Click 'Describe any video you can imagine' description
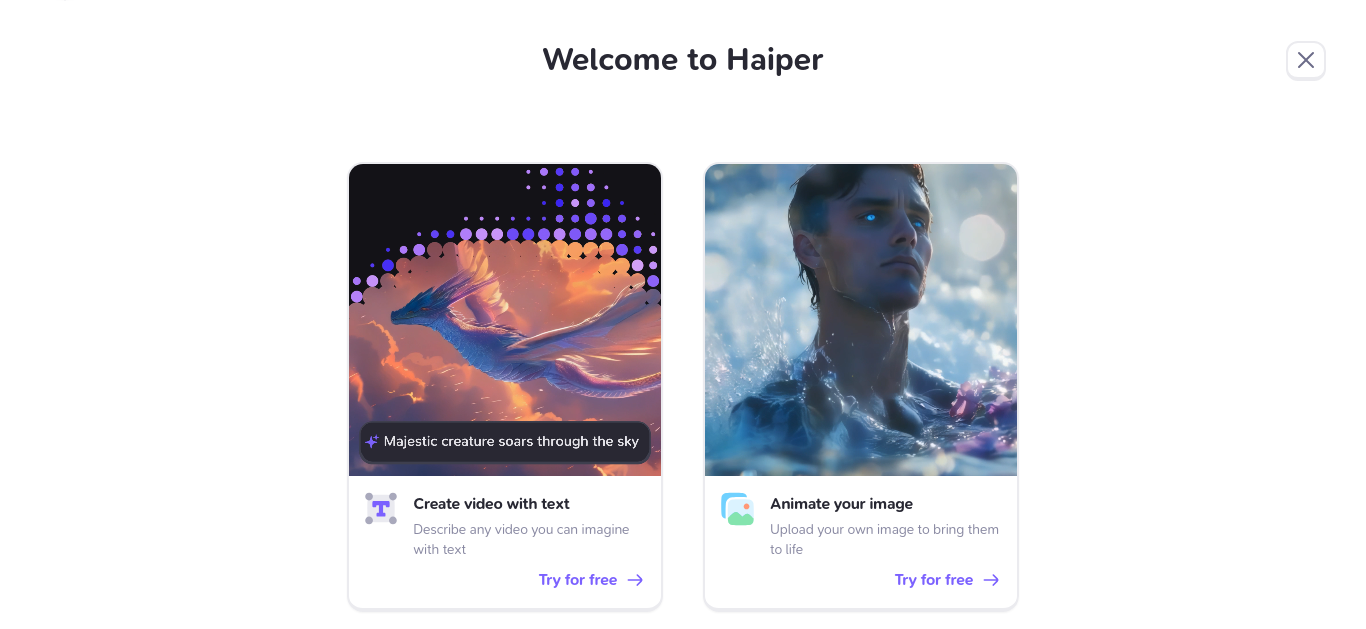The width and height of the screenshot is (1366, 629). [521, 529]
